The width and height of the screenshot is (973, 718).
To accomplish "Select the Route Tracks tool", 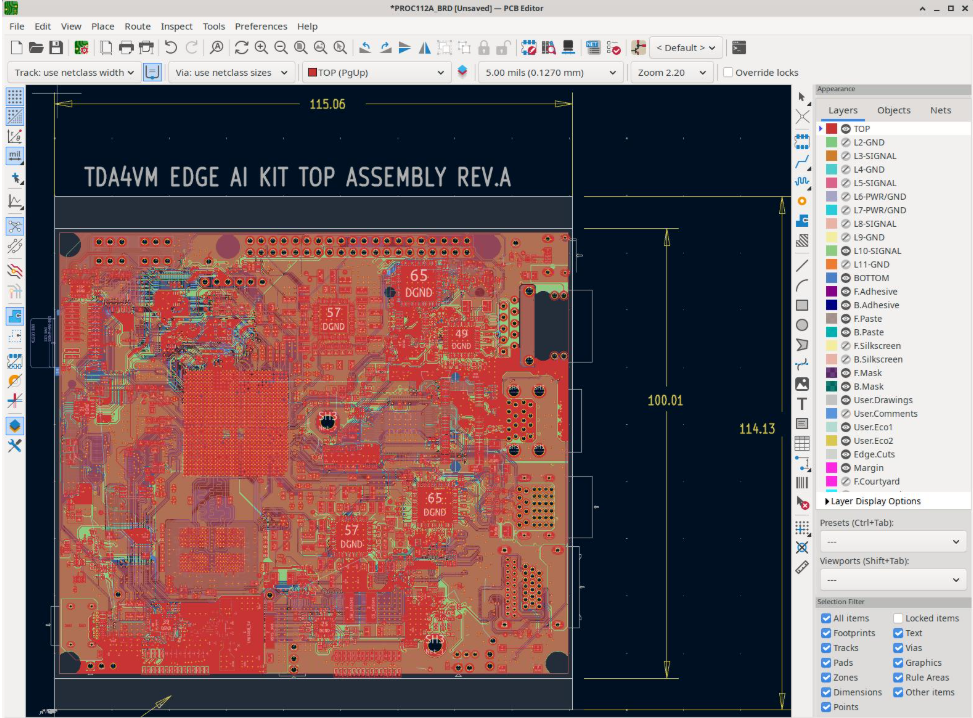I will coord(802,162).
